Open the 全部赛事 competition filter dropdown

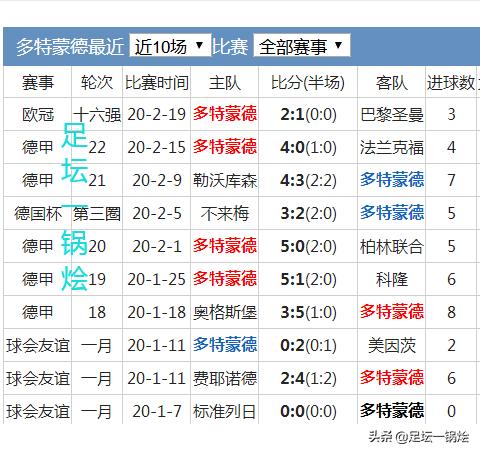302,46
